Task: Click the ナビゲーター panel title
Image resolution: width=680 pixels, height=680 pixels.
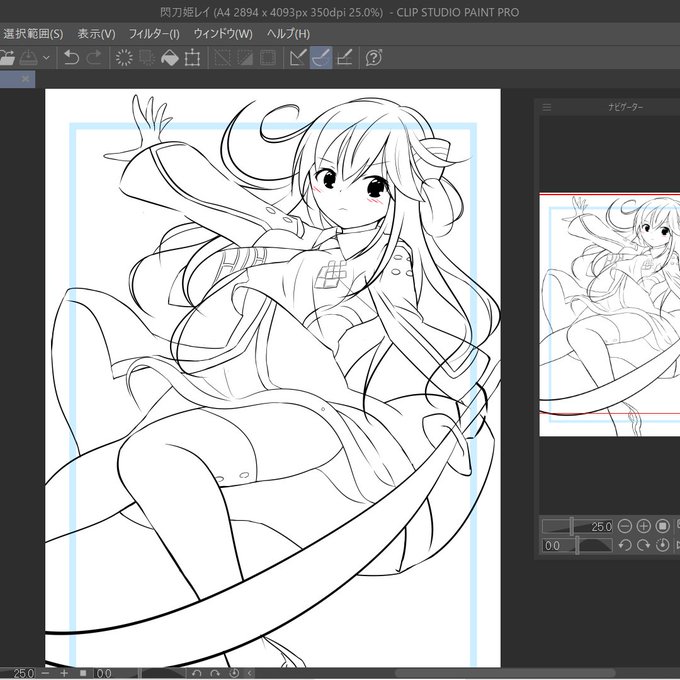Action: click(625, 107)
